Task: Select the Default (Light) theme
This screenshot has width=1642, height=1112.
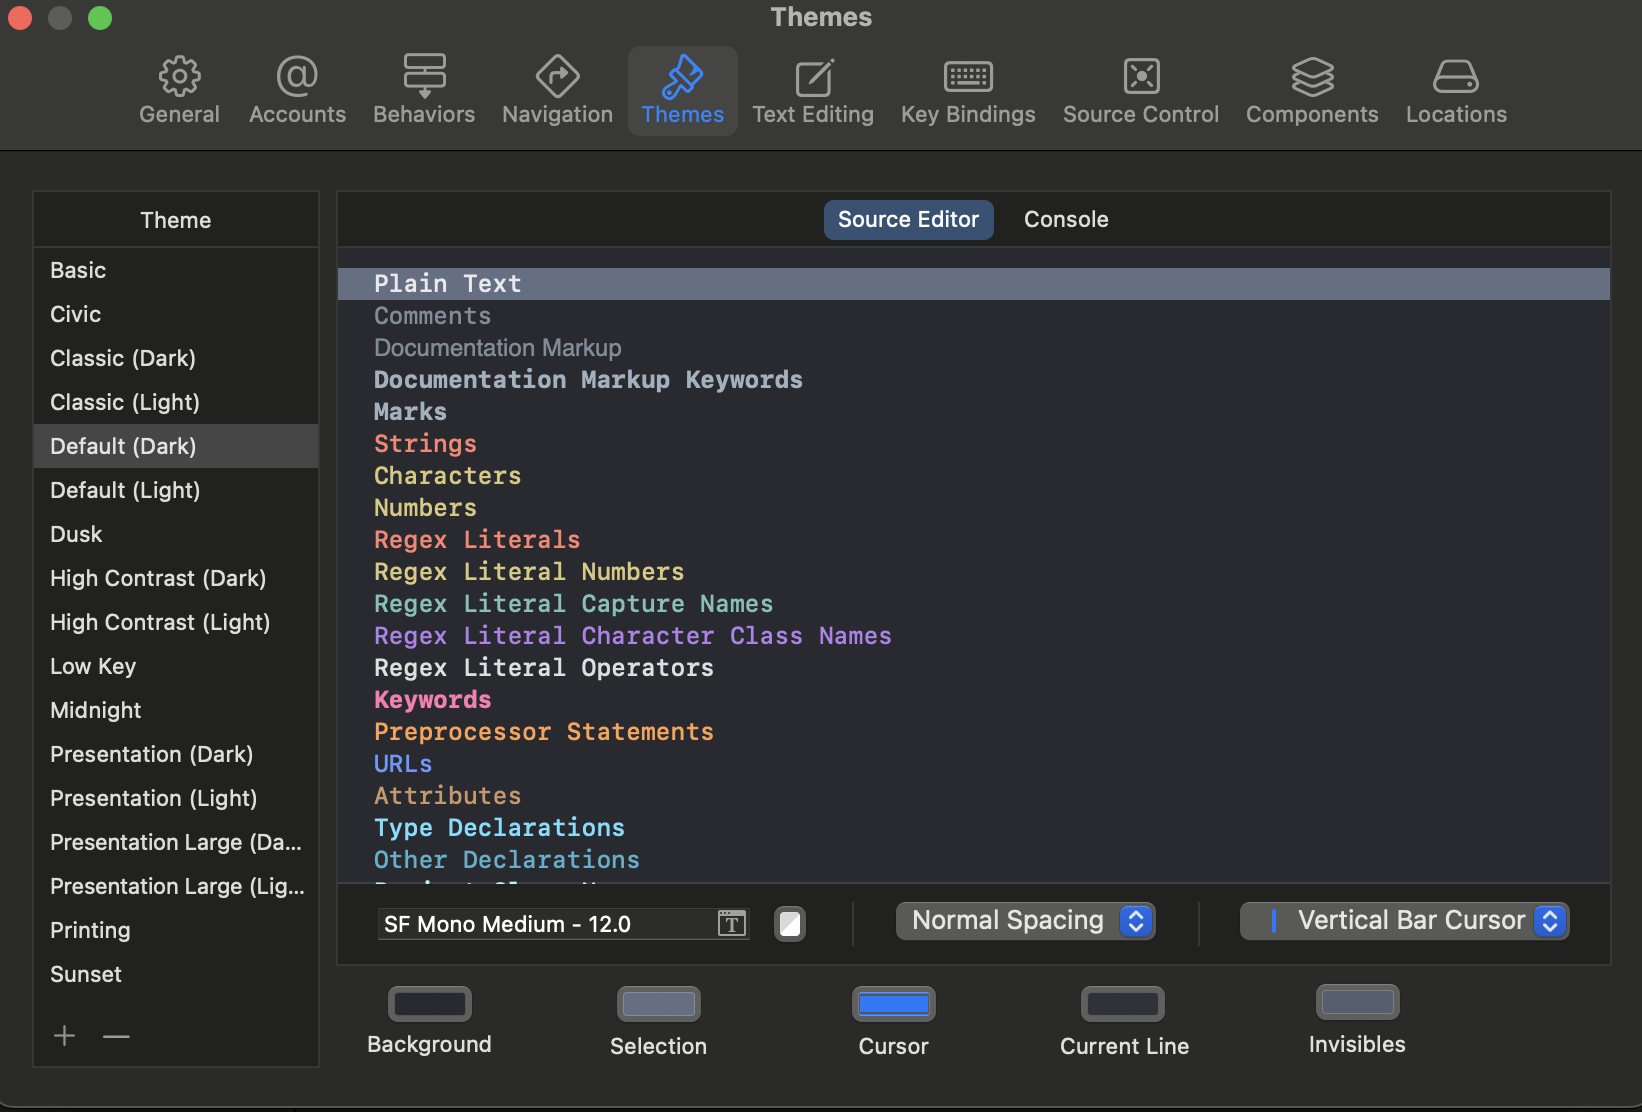Action: point(176,490)
